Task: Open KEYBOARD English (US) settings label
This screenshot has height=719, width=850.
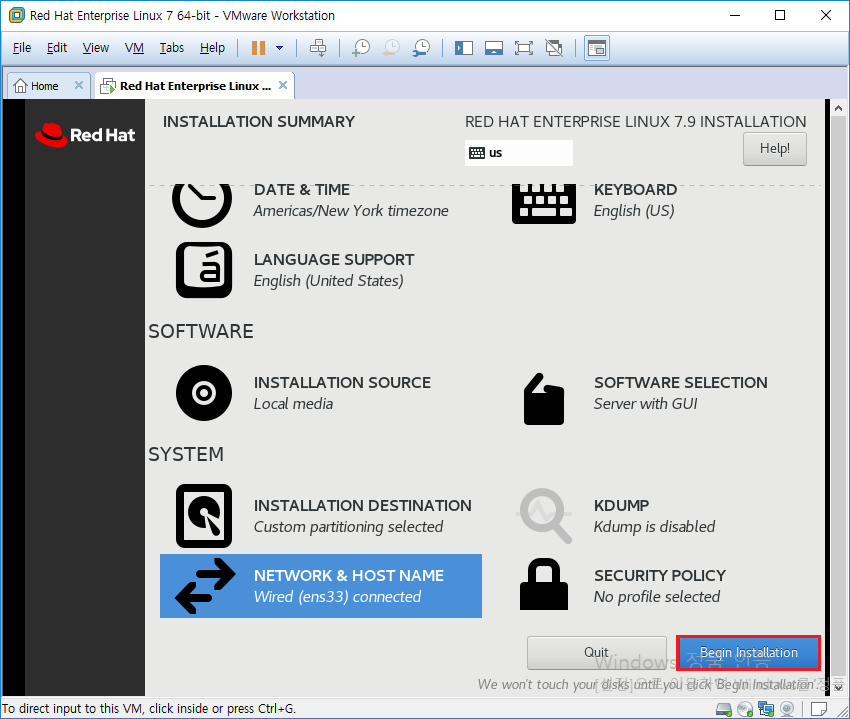Action: 635,200
